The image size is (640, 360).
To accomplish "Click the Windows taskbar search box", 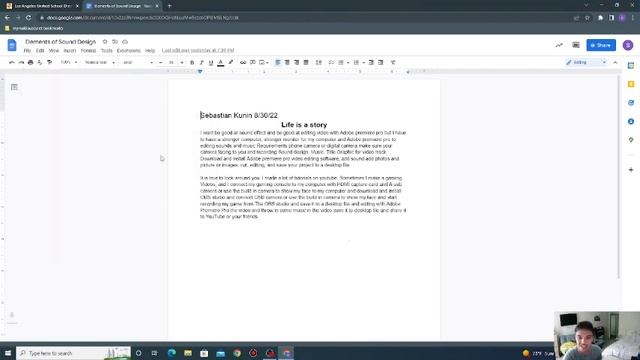I will [73, 353].
